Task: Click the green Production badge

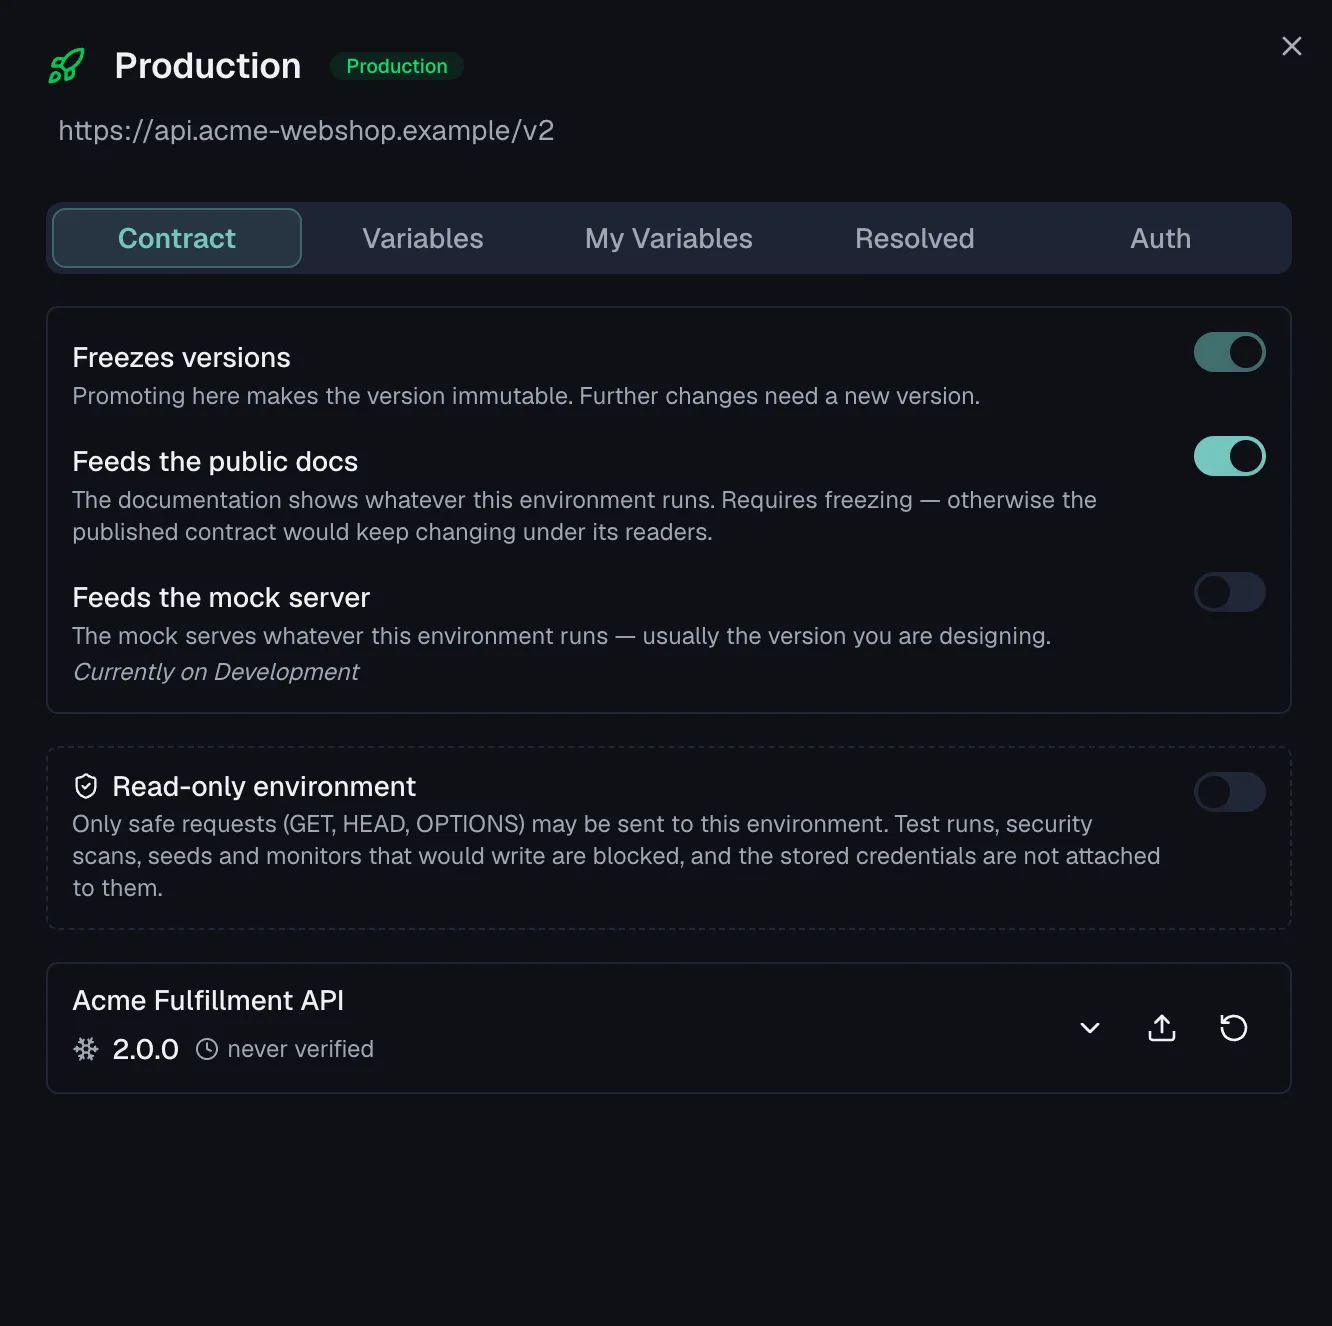Action: [x=397, y=66]
